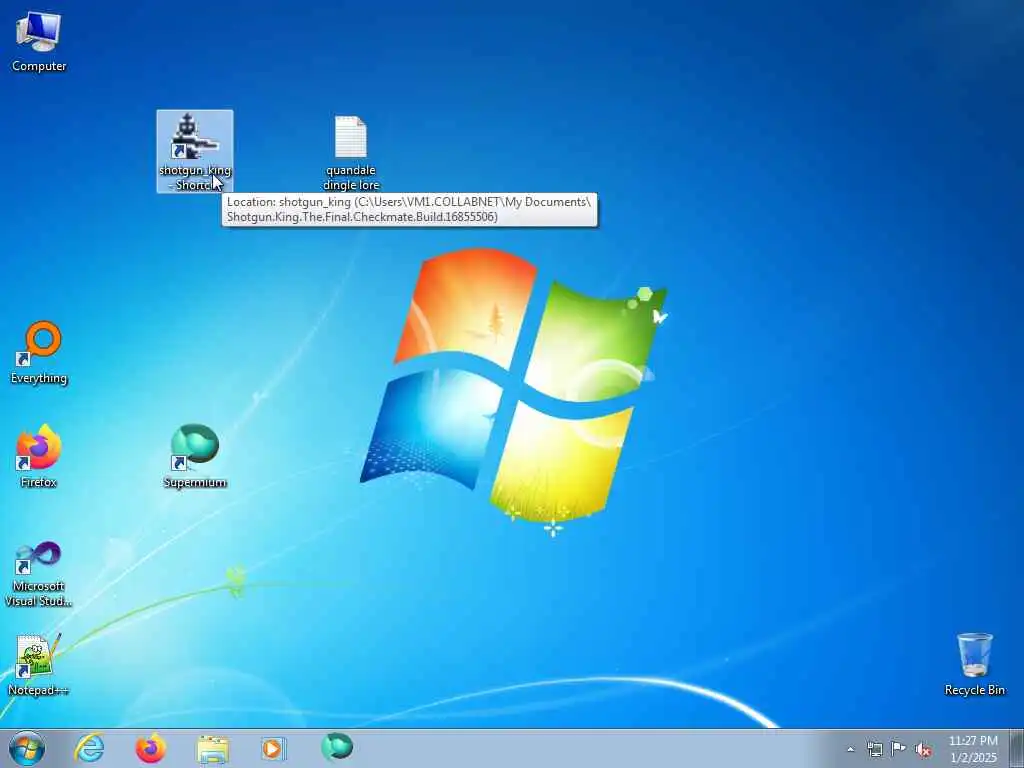The height and width of the screenshot is (768, 1024).
Task: Launch Firefox from the taskbar
Action: click(150, 748)
